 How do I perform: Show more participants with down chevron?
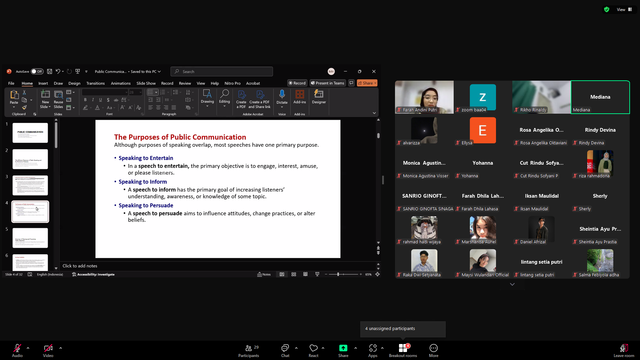click(512, 284)
